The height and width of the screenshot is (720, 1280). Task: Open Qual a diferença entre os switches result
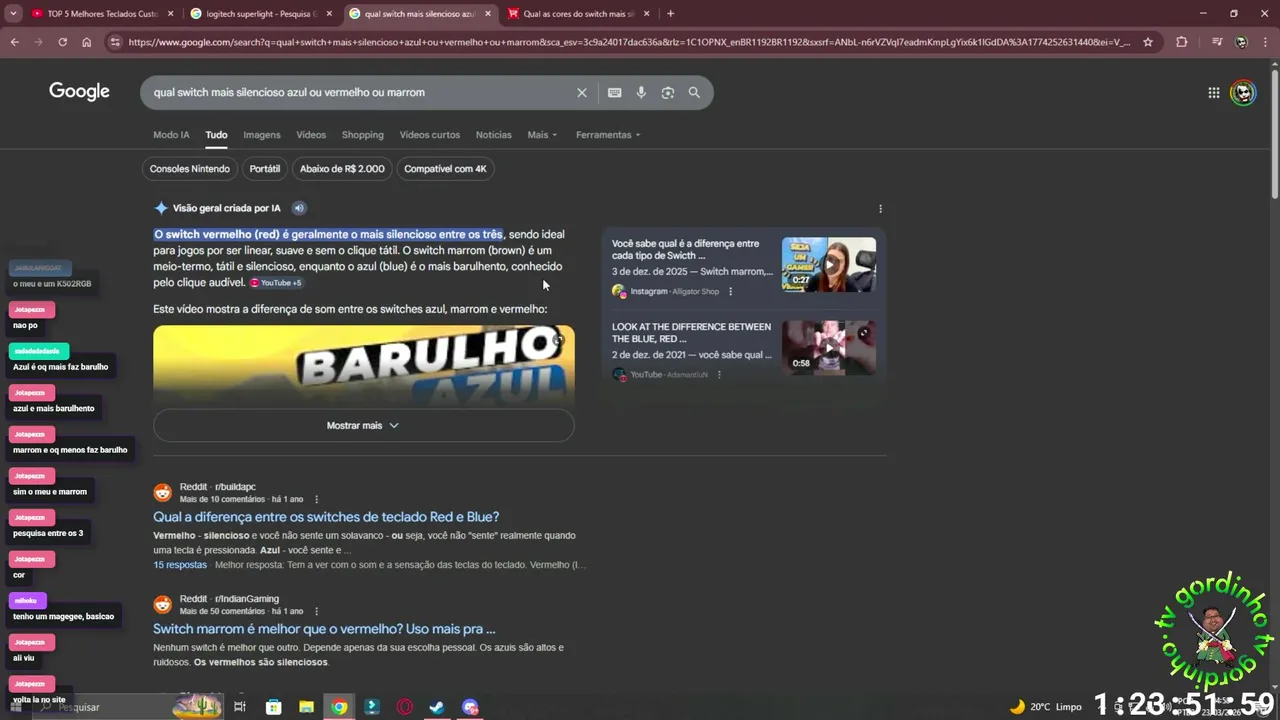[326, 517]
